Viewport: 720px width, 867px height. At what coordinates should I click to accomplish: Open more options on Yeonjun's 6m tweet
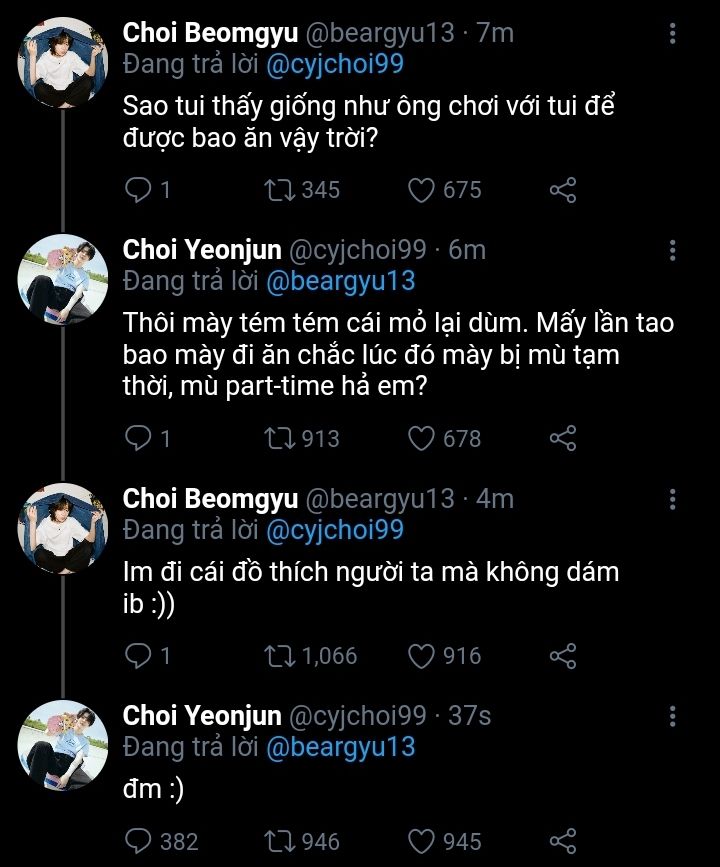(673, 250)
